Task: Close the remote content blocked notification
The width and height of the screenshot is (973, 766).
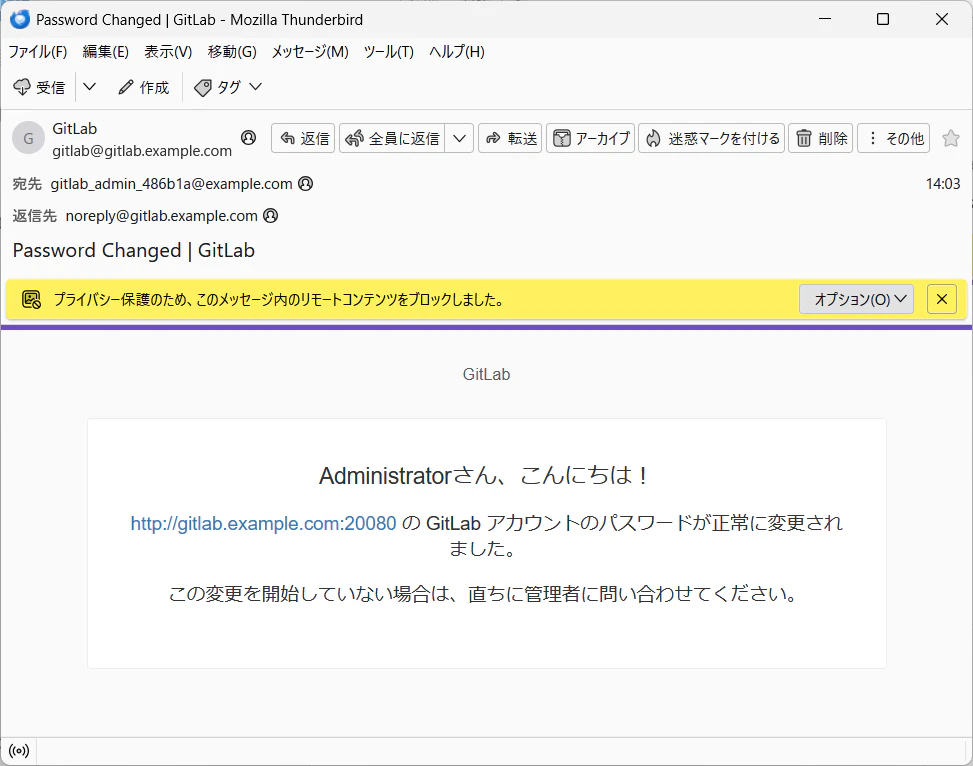Action: 942,299
